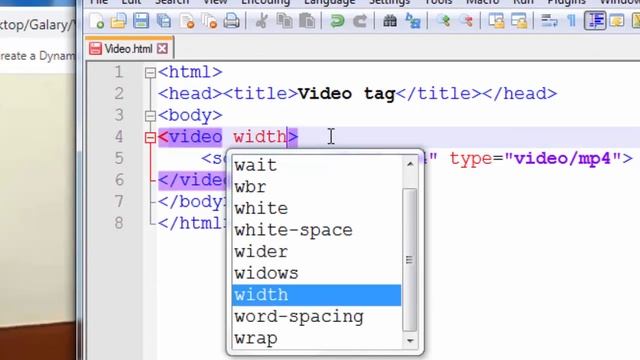The image size is (640, 360).
Task: Print the document using printer icon
Action: point(231,20)
